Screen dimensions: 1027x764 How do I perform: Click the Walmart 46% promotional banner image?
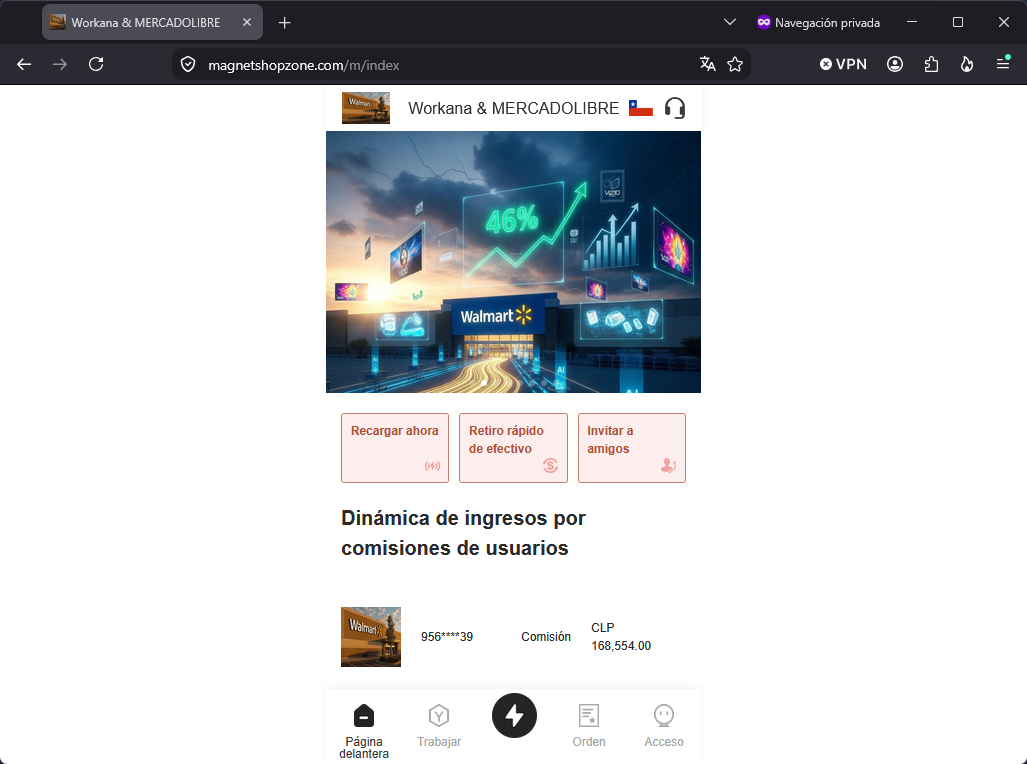[514, 262]
